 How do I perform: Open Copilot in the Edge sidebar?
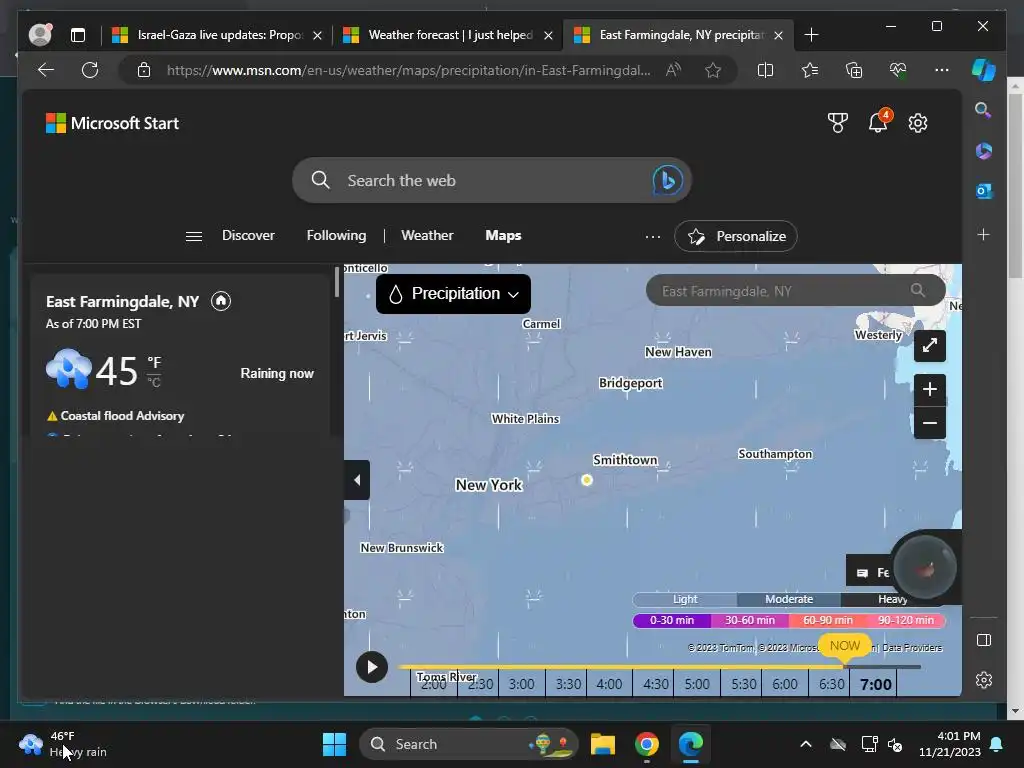pos(984,70)
